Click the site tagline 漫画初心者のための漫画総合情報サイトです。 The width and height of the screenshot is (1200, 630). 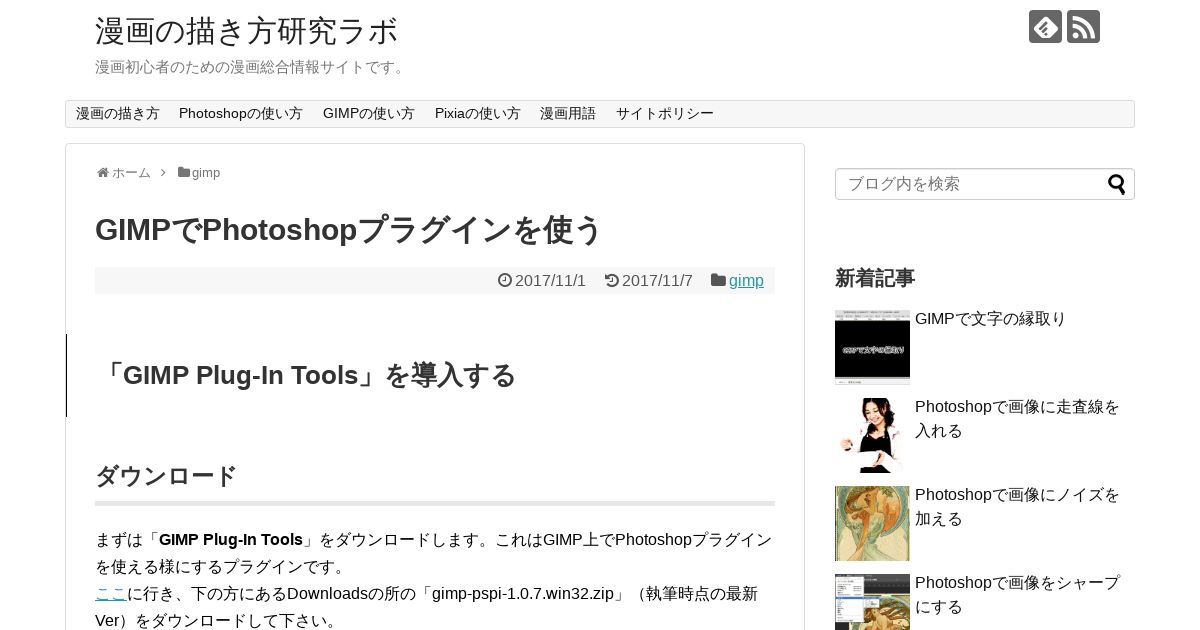pyautogui.click(x=252, y=67)
